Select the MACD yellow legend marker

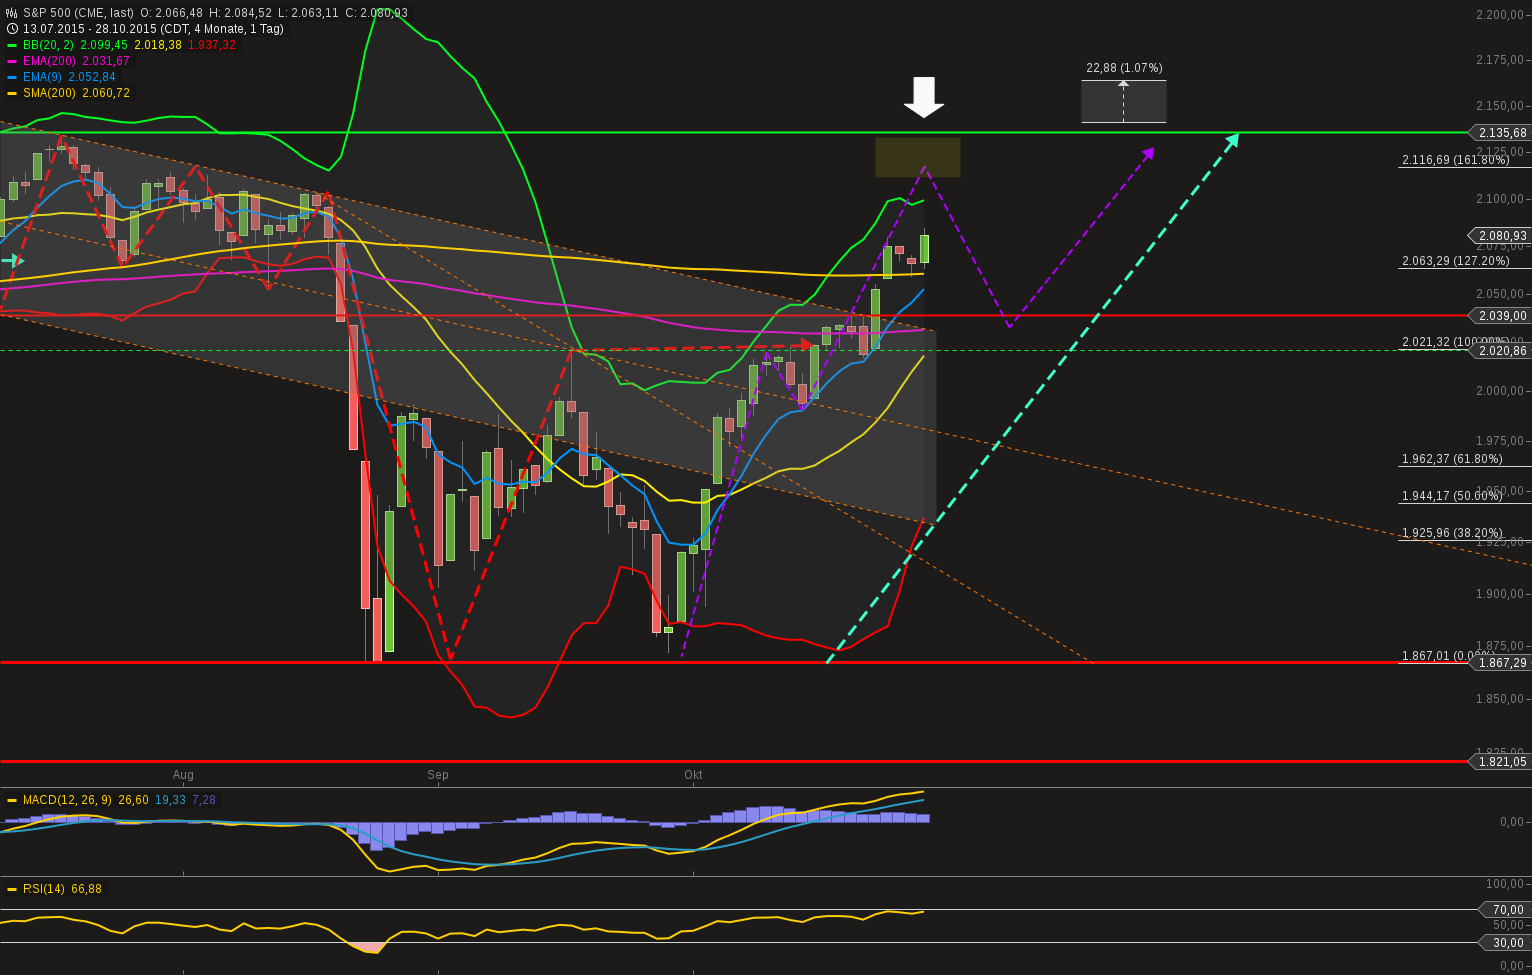12,800
